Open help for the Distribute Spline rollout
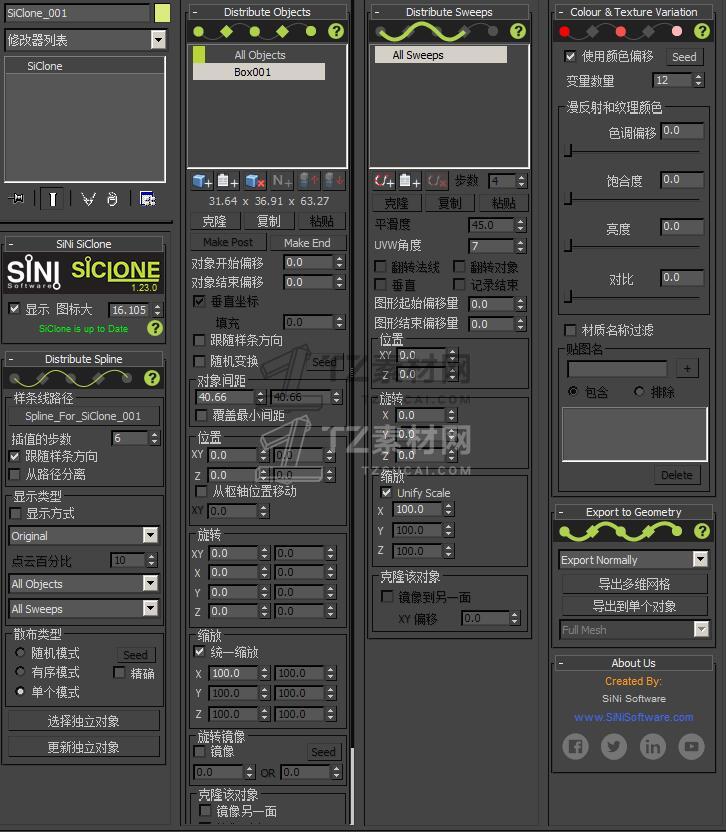 tap(152, 378)
